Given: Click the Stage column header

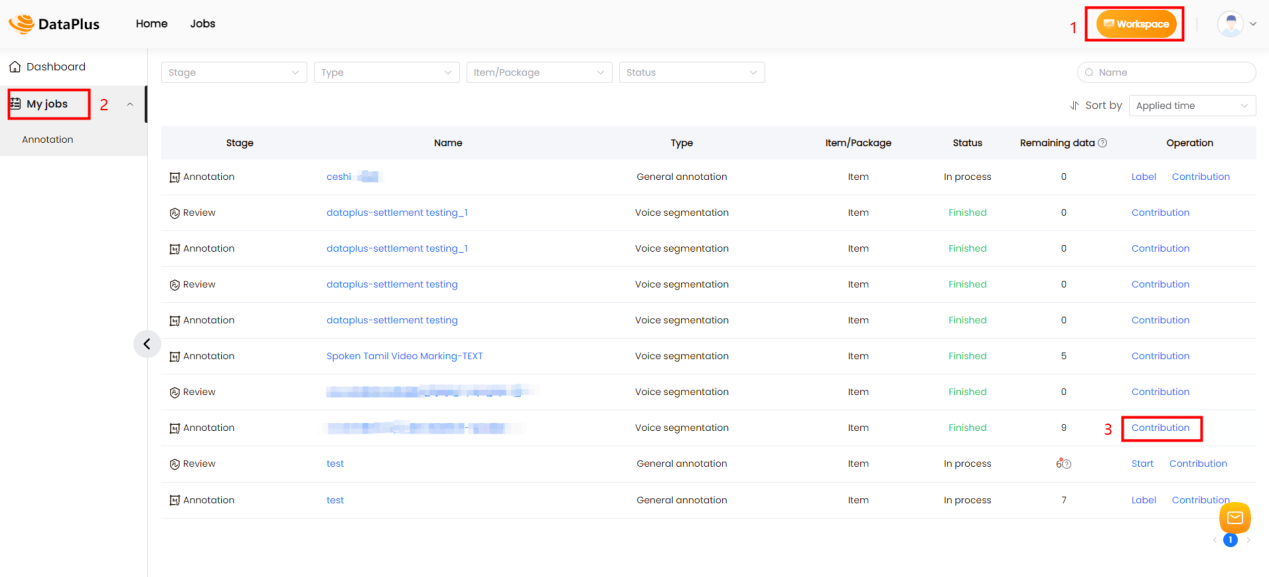Looking at the screenshot, I should (240, 143).
